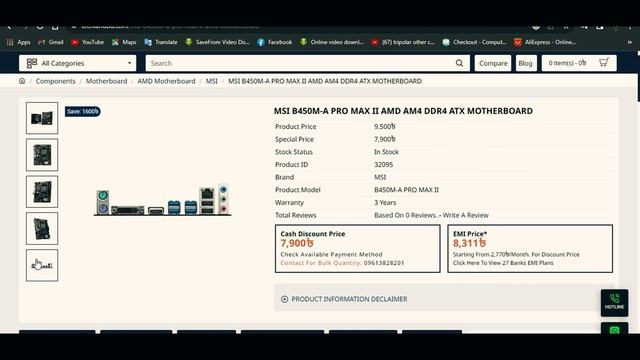
Task: Select the fourth motherboard thumbnail
Action: coord(42,229)
